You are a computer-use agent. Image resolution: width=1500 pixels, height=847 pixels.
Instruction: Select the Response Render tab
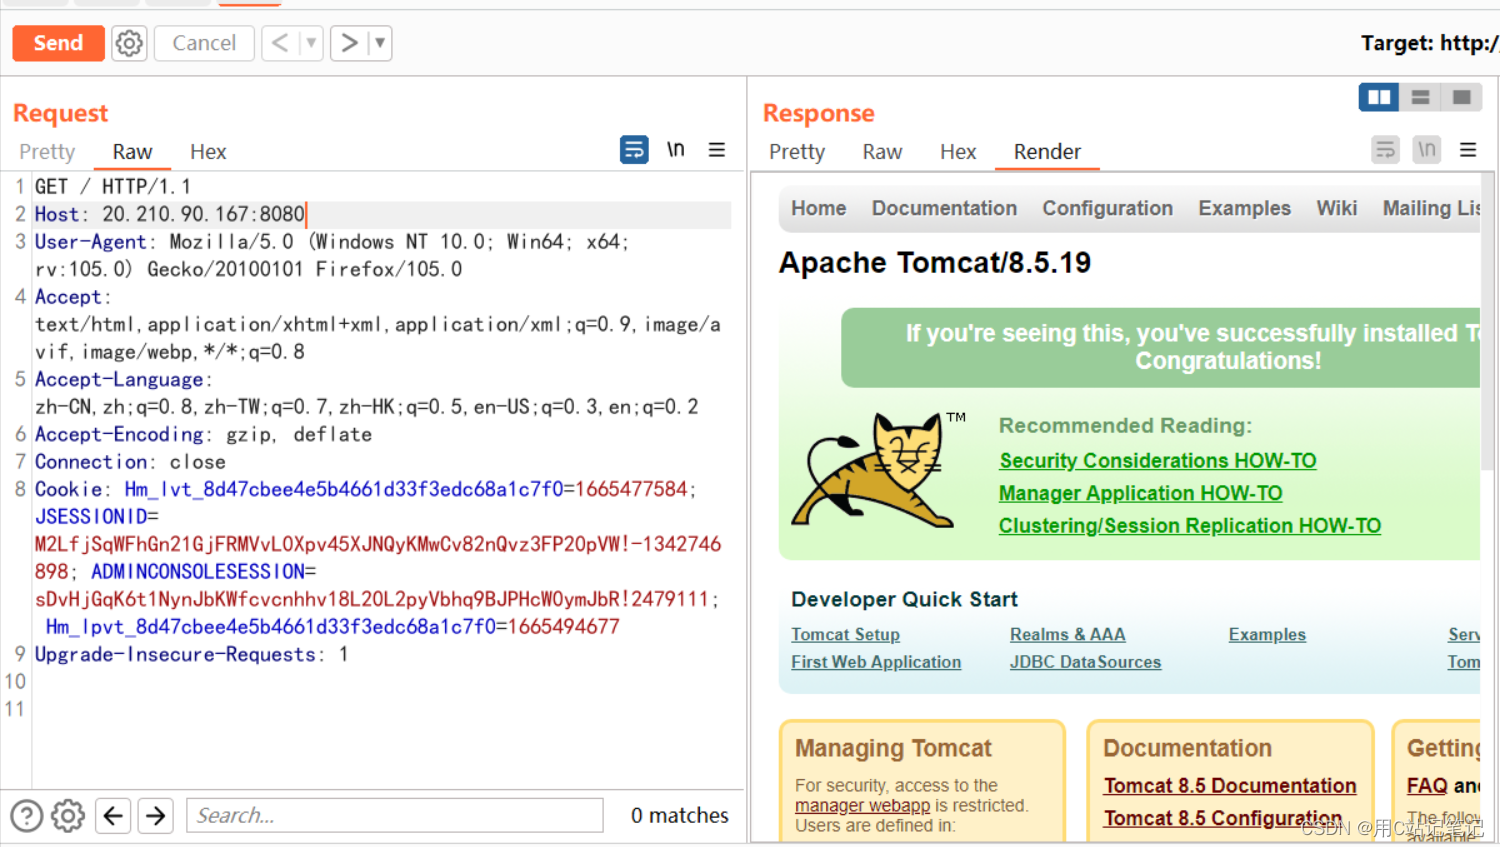point(1047,152)
